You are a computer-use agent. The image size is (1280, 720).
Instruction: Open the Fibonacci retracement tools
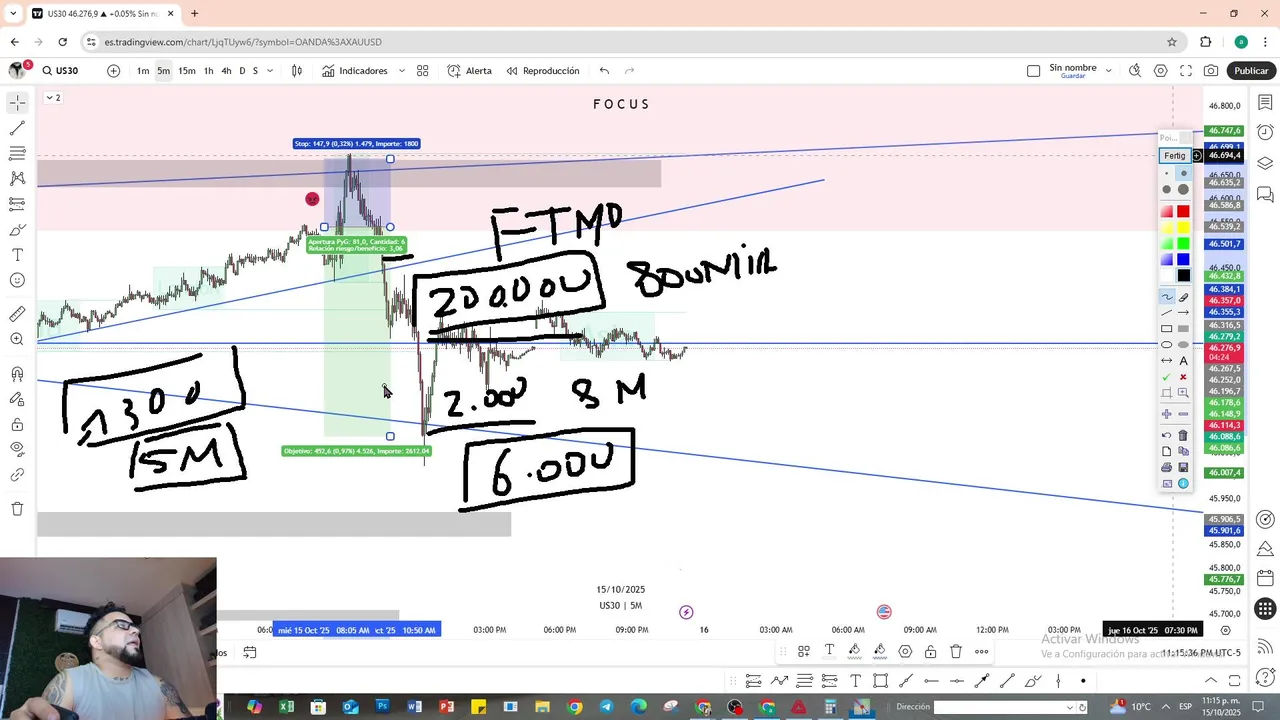point(17,153)
